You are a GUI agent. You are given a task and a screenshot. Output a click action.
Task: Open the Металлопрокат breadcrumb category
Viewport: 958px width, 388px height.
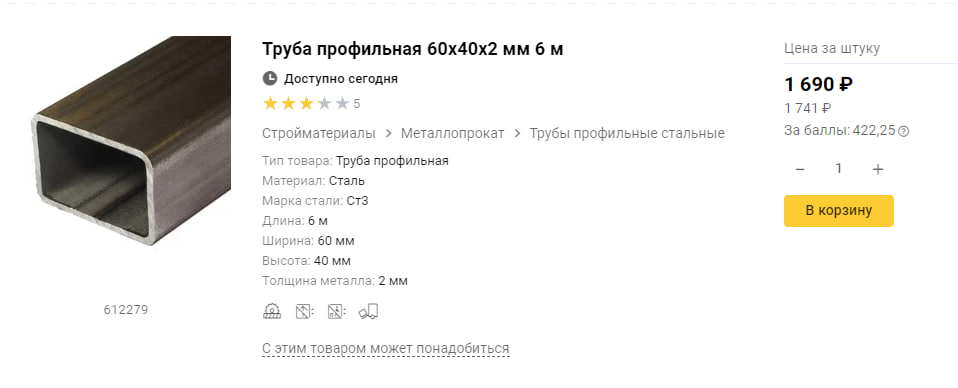click(x=453, y=133)
